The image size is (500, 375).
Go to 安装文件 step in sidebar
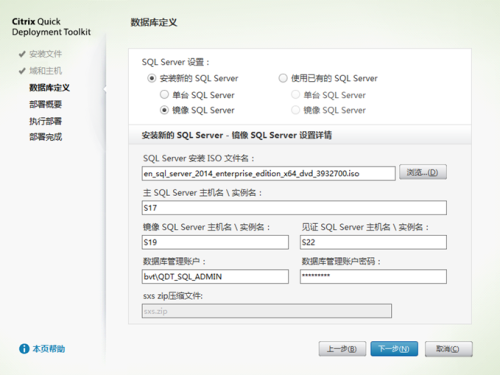point(46,54)
